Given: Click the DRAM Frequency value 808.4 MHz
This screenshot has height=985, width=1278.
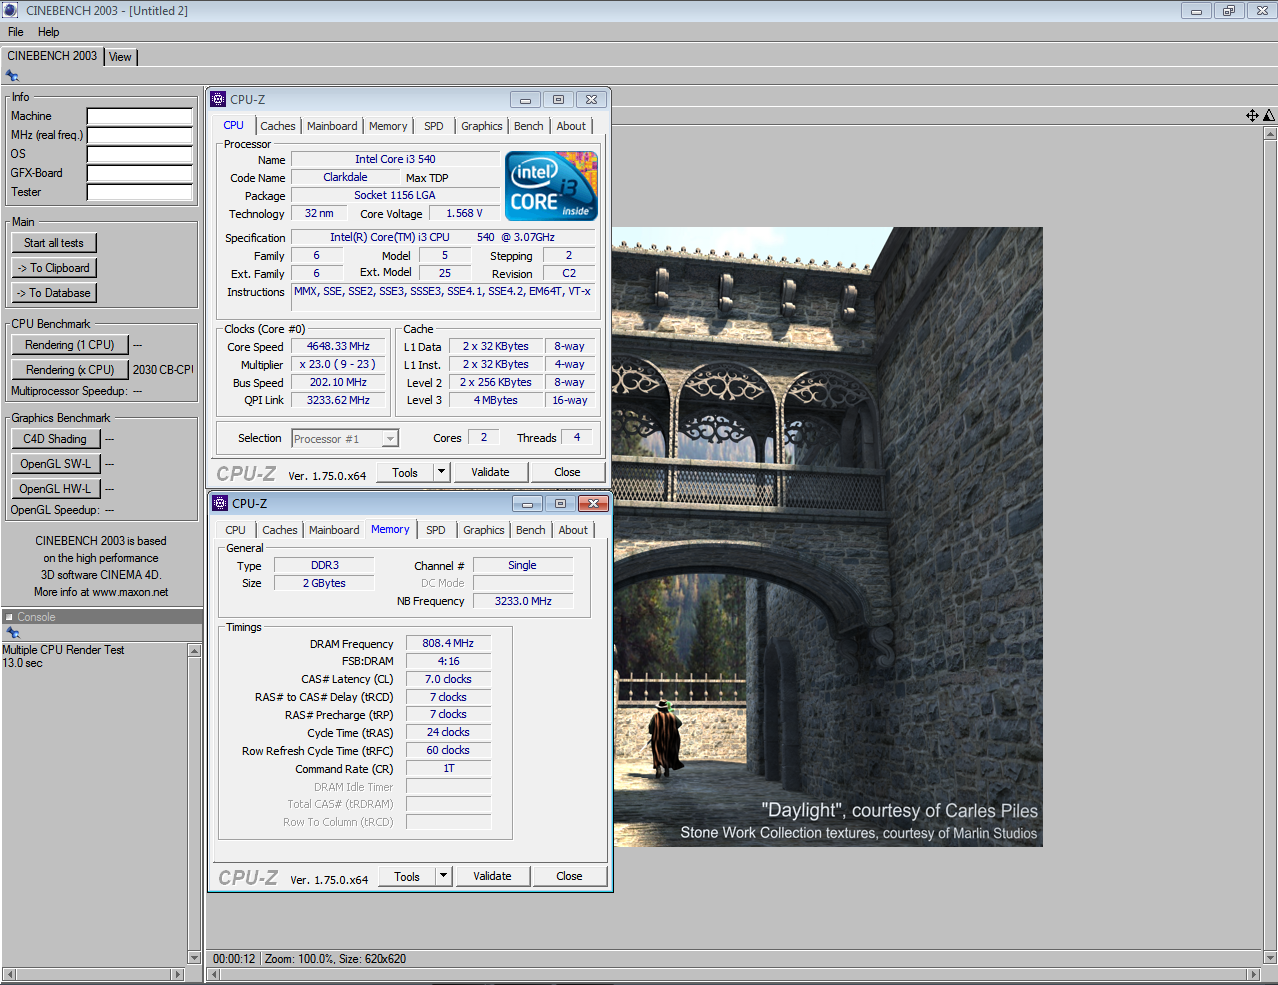Looking at the screenshot, I should coord(448,643).
